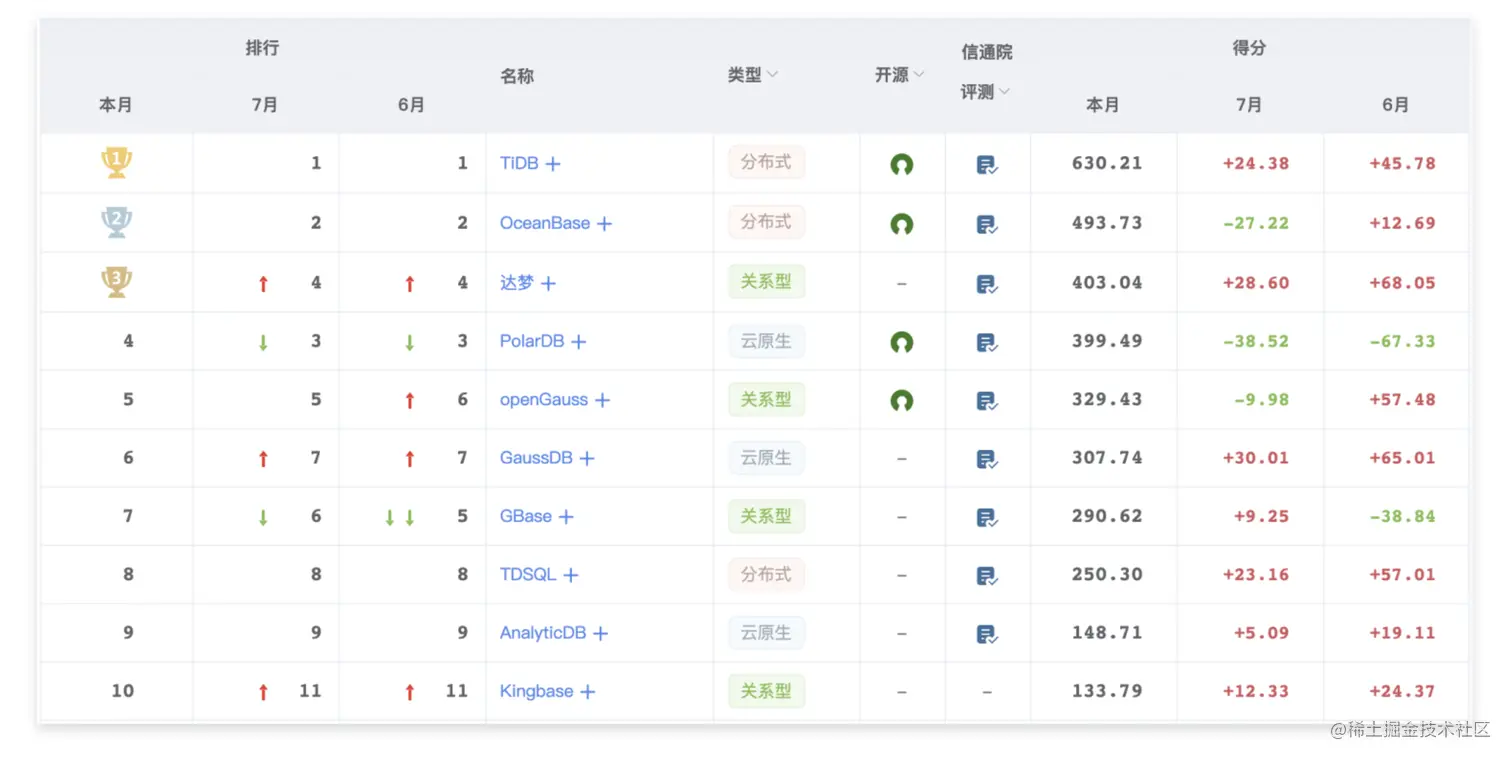Click the evaluation report icon for TiDB

coord(987,166)
